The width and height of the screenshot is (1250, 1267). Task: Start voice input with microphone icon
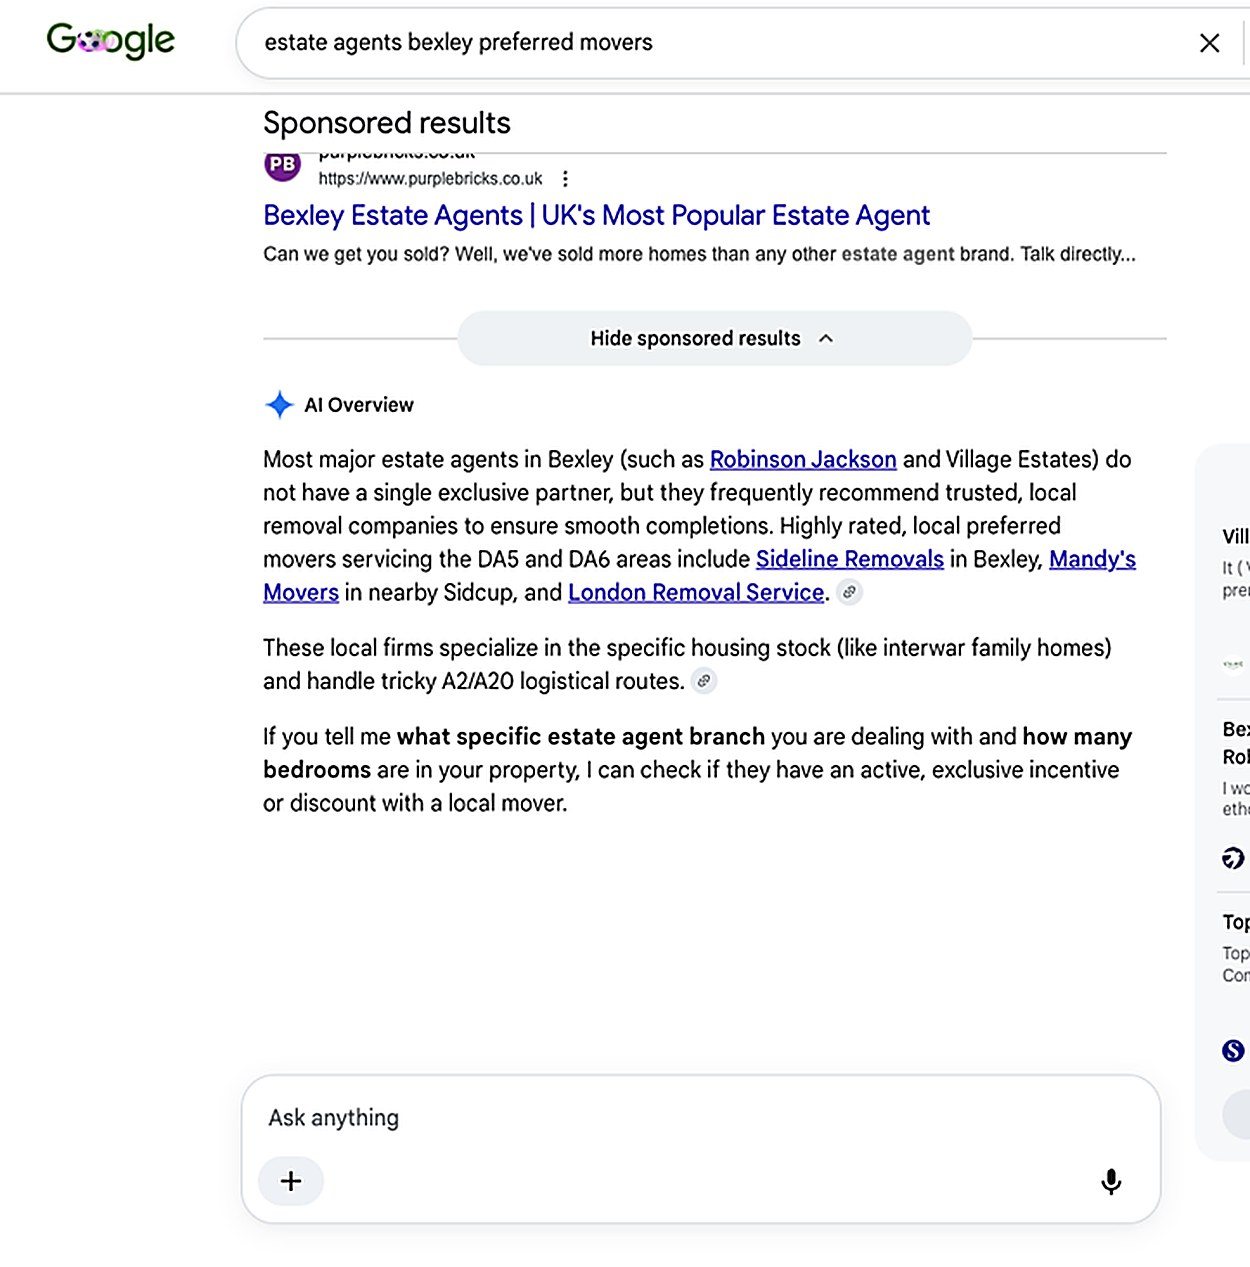(1111, 1182)
